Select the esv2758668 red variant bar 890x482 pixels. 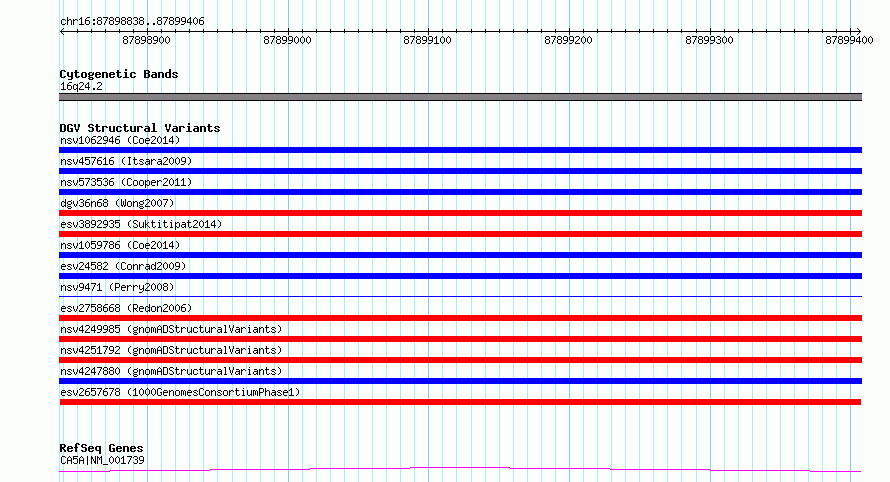[460, 318]
